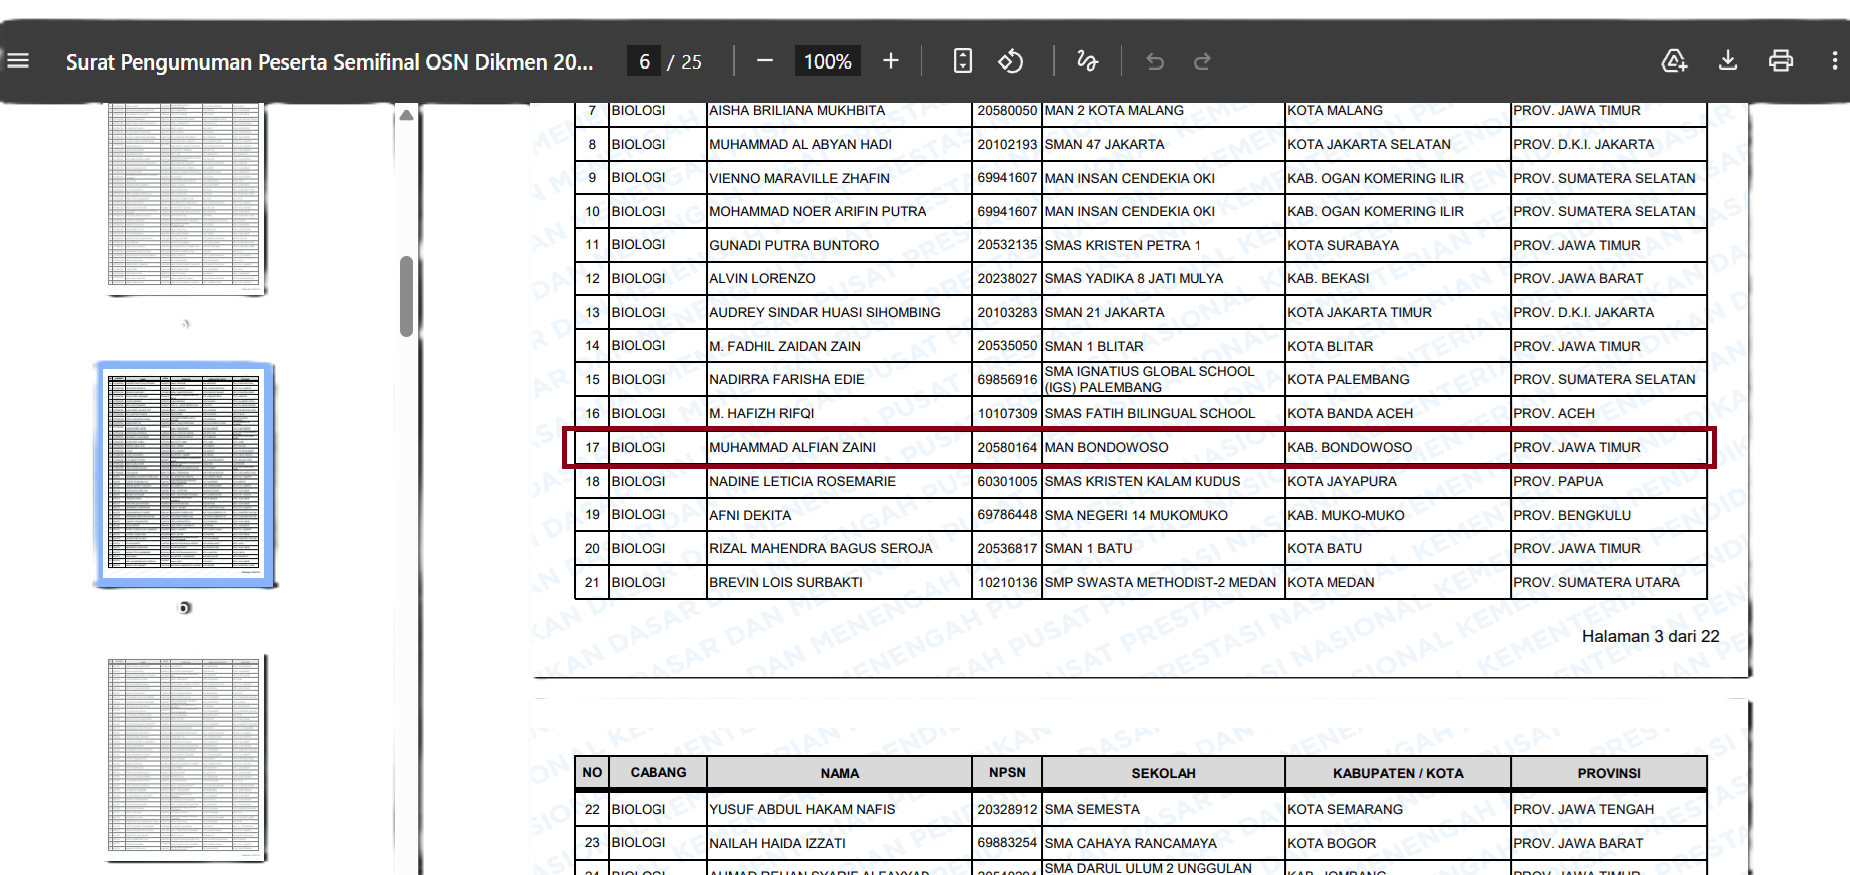
Task: Save the PDF to Google Drive
Action: tap(1674, 61)
